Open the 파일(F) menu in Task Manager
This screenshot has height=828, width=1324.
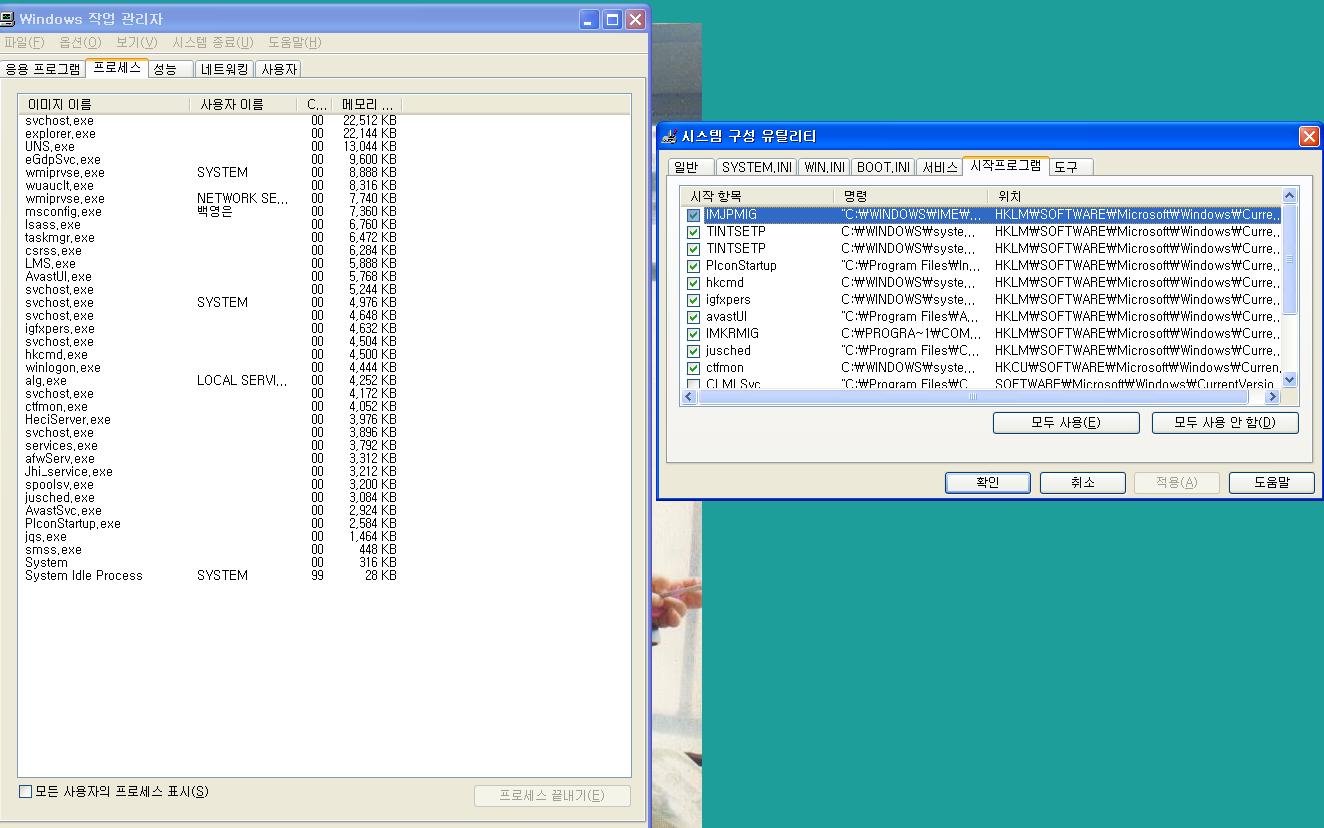pyautogui.click(x=24, y=42)
